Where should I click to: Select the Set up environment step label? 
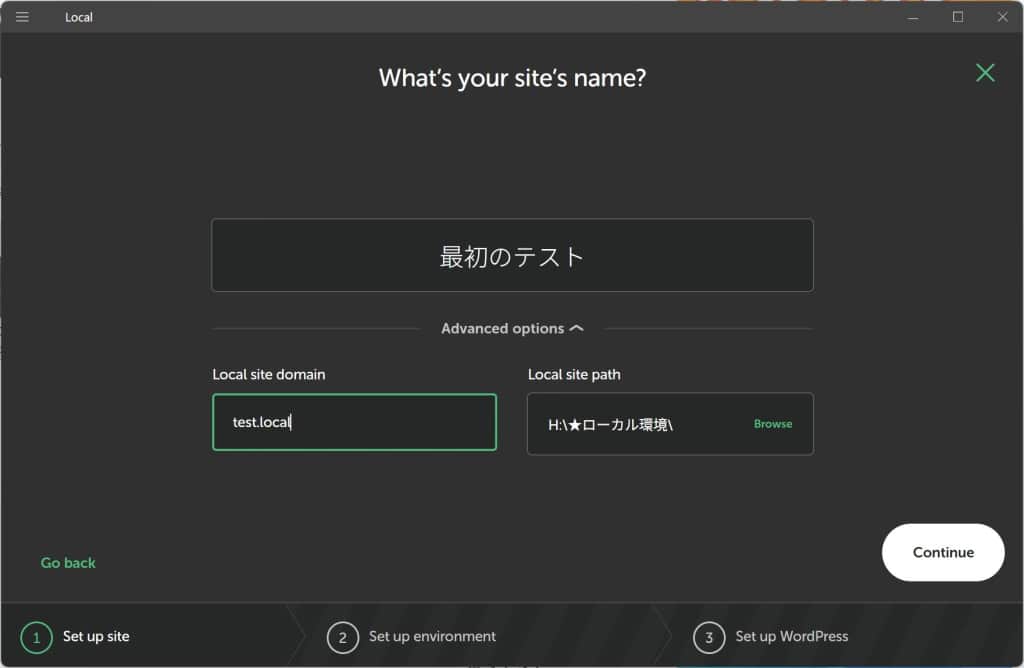tap(432, 637)
